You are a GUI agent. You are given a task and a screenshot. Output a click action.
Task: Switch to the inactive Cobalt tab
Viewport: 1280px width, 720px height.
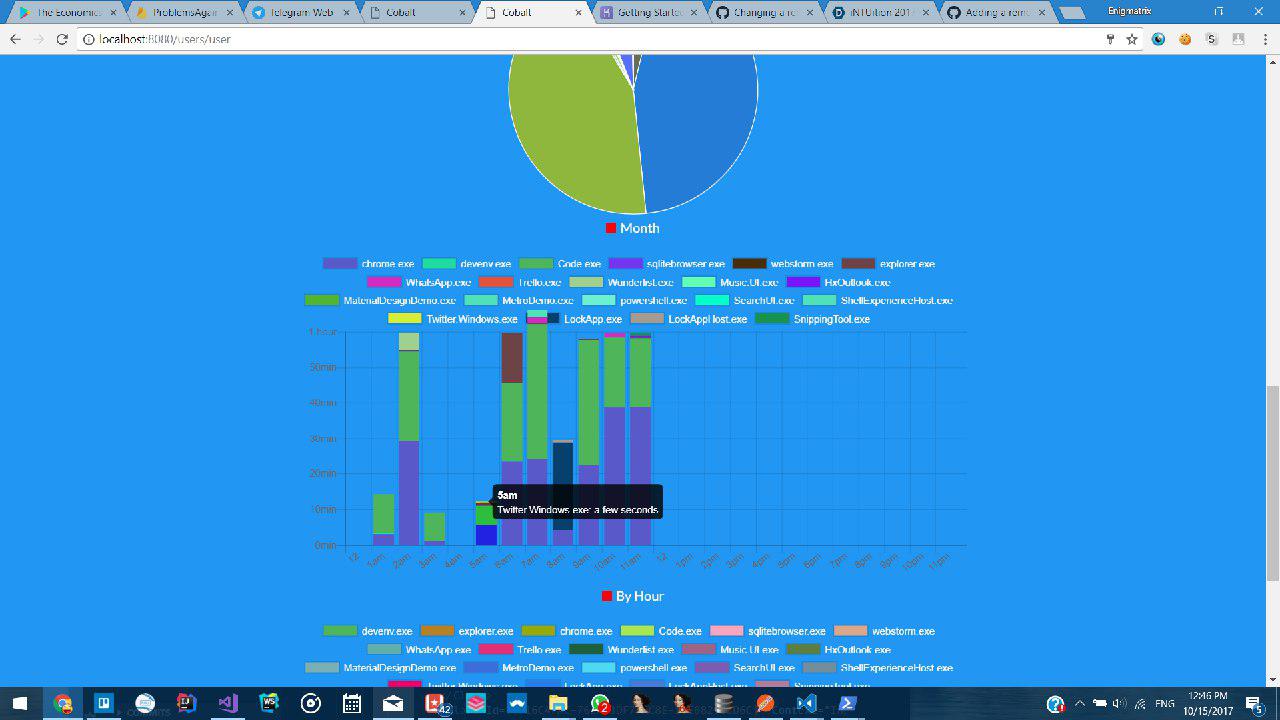click(x=417, y=13)
